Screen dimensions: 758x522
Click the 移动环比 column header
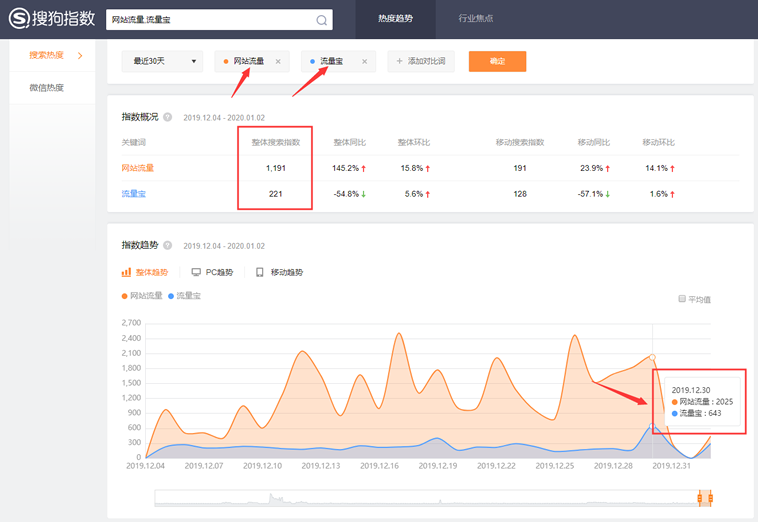[x=658, y=142]
